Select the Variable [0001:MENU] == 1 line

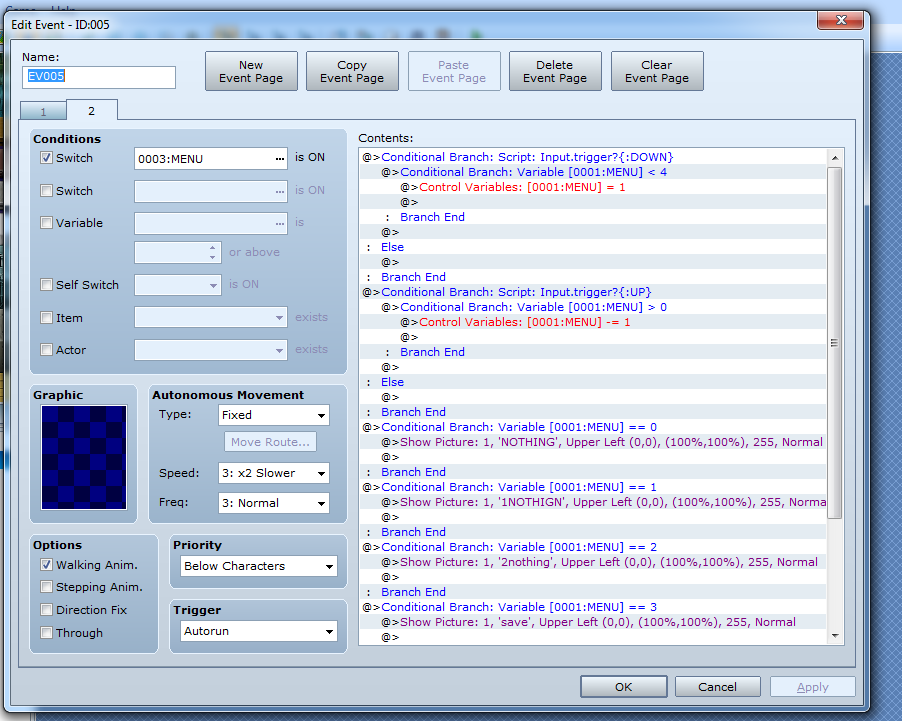pos(593,487)
